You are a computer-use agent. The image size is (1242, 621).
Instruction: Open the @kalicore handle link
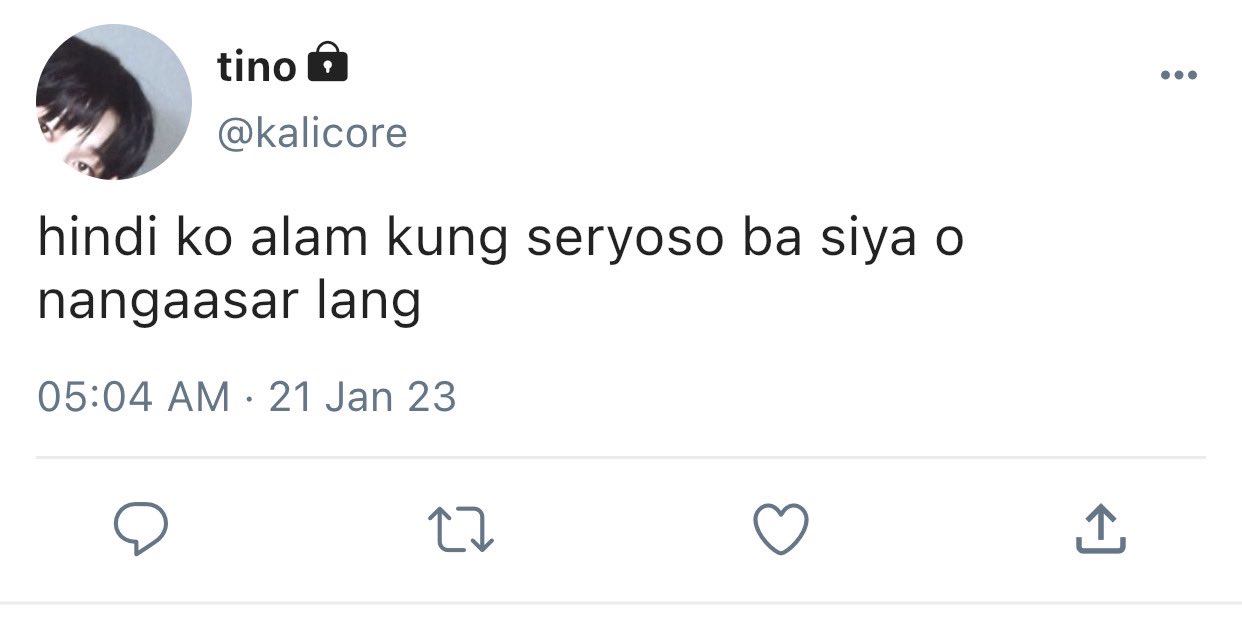[x=312, y=134]
